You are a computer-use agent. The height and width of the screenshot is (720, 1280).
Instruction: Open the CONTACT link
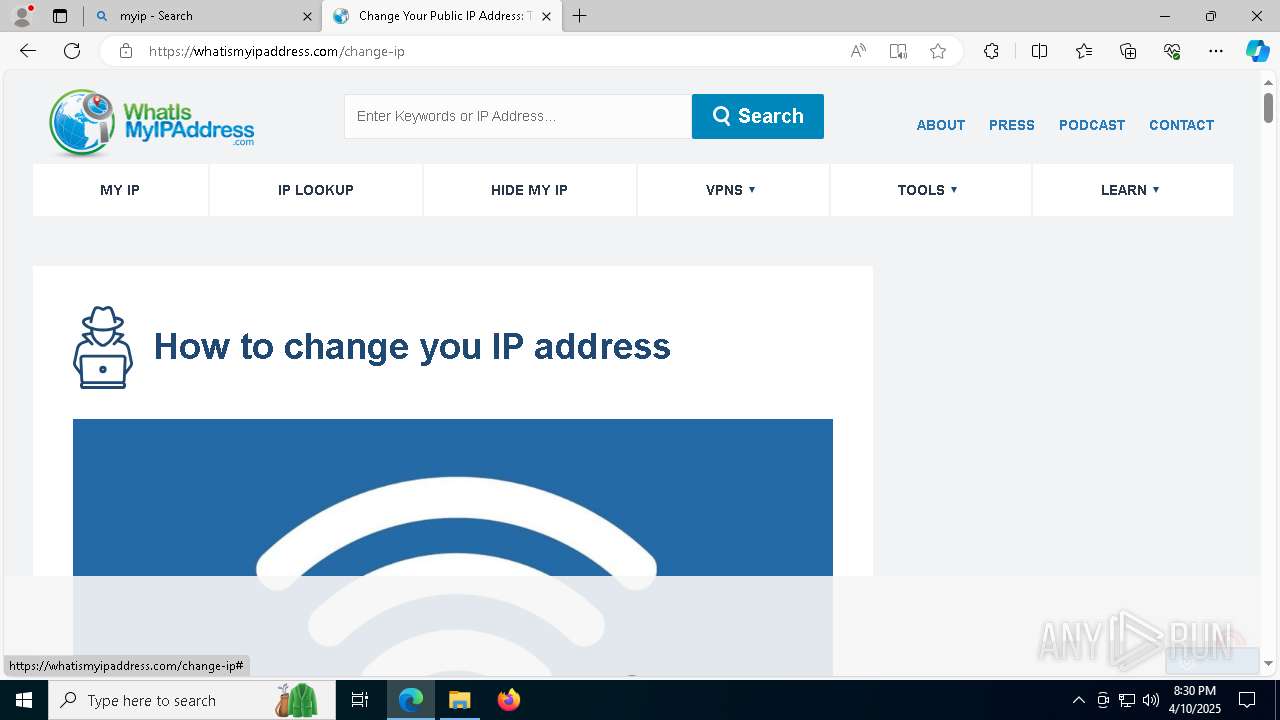click(x=1181, y=125)
